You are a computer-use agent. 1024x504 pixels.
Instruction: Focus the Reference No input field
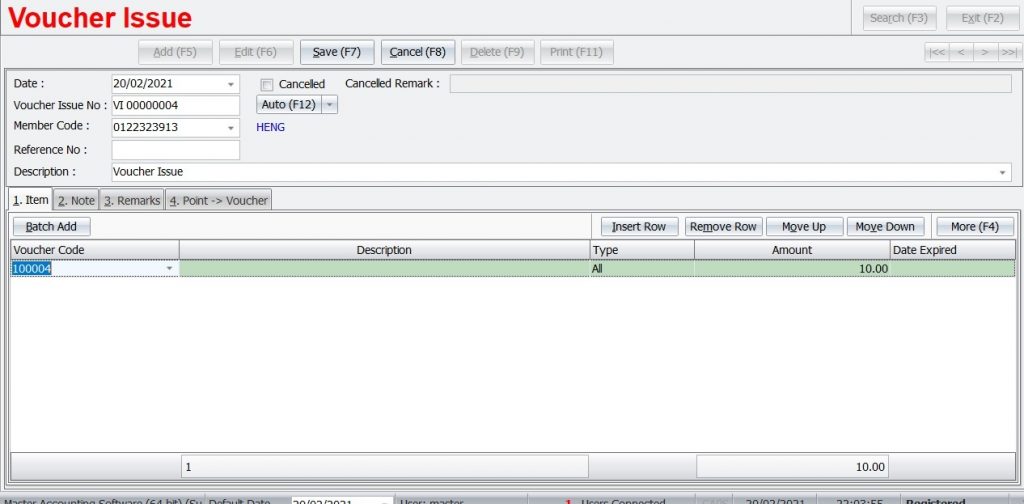tap(176, 150)
